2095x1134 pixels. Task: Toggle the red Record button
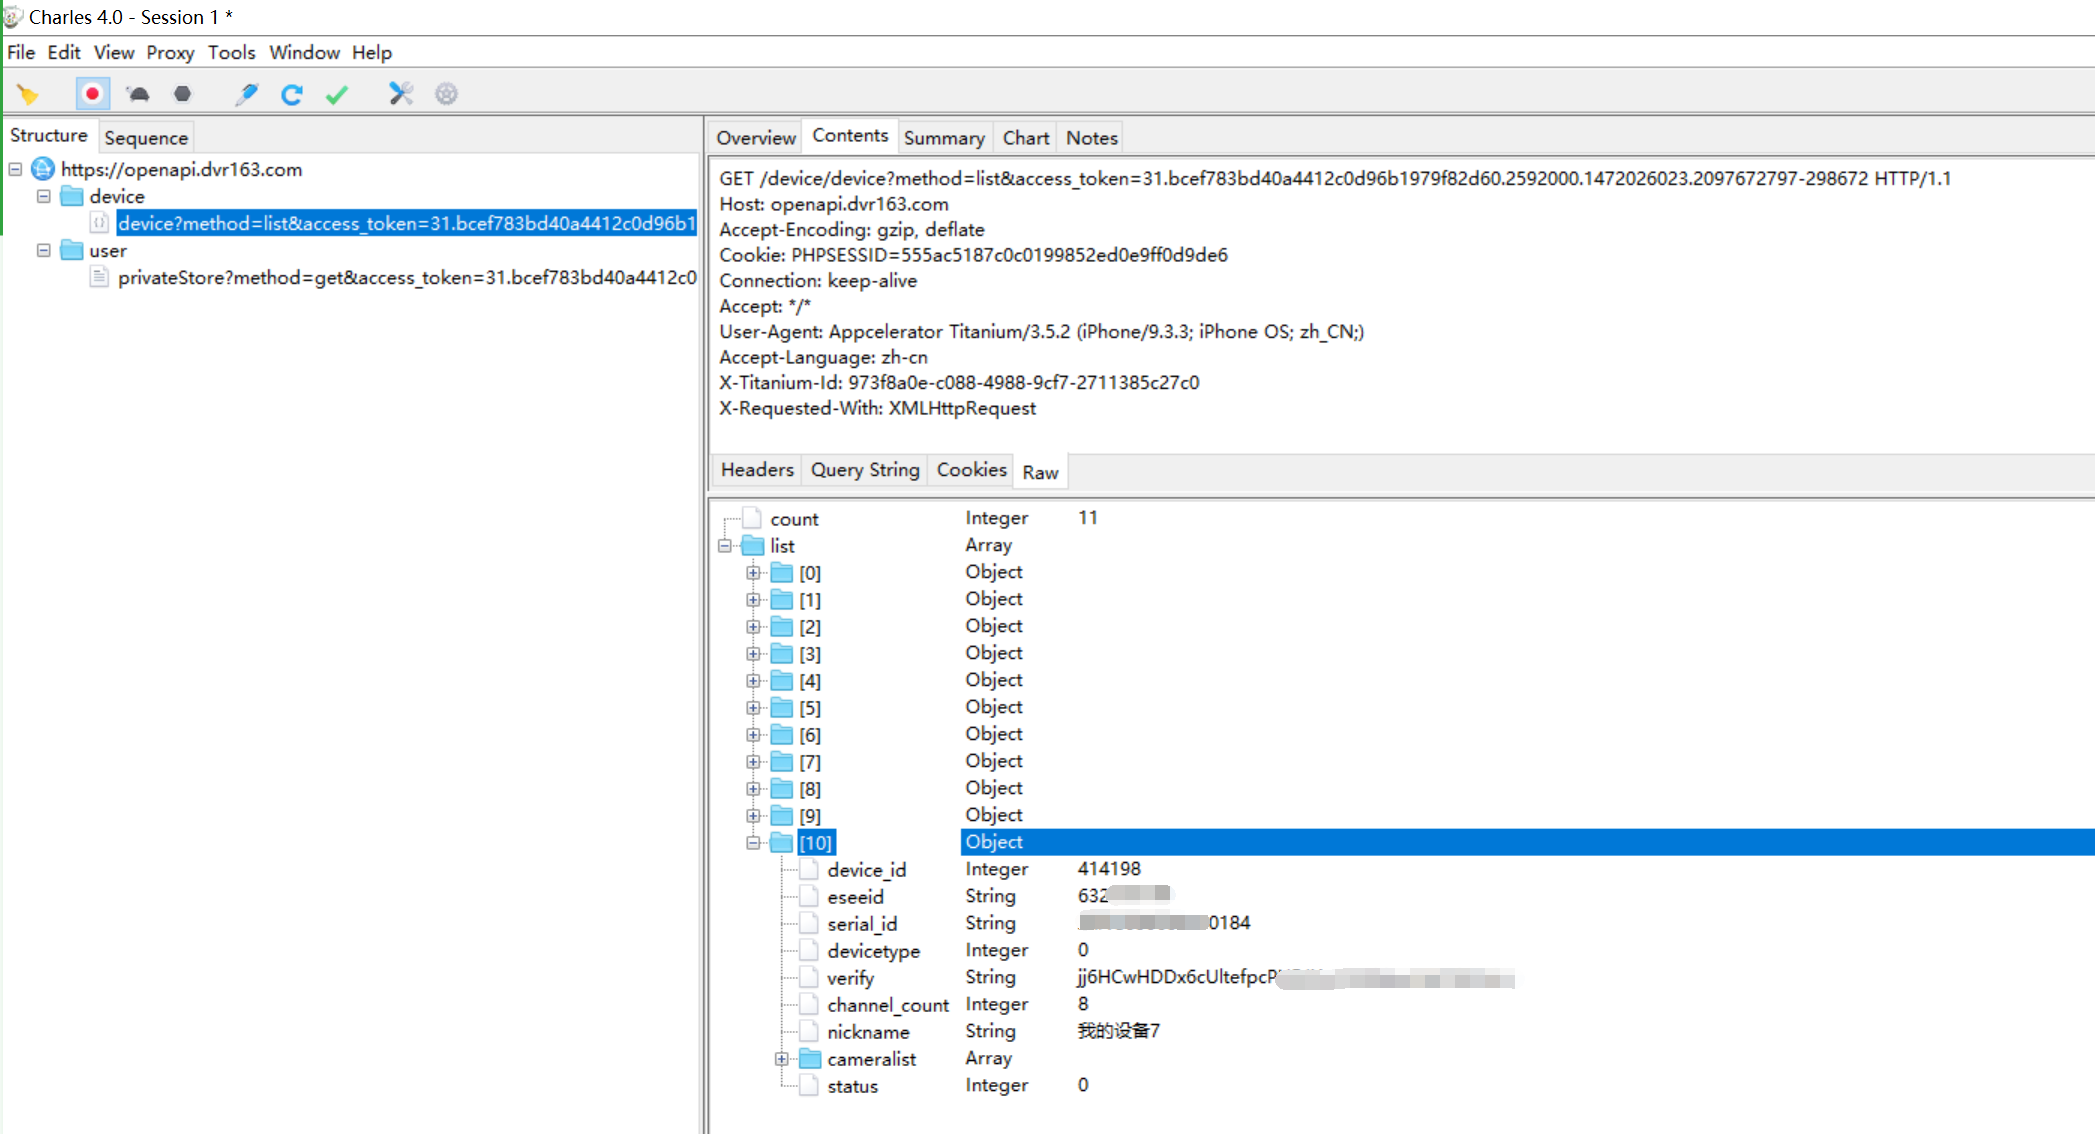tap(92, 94)
